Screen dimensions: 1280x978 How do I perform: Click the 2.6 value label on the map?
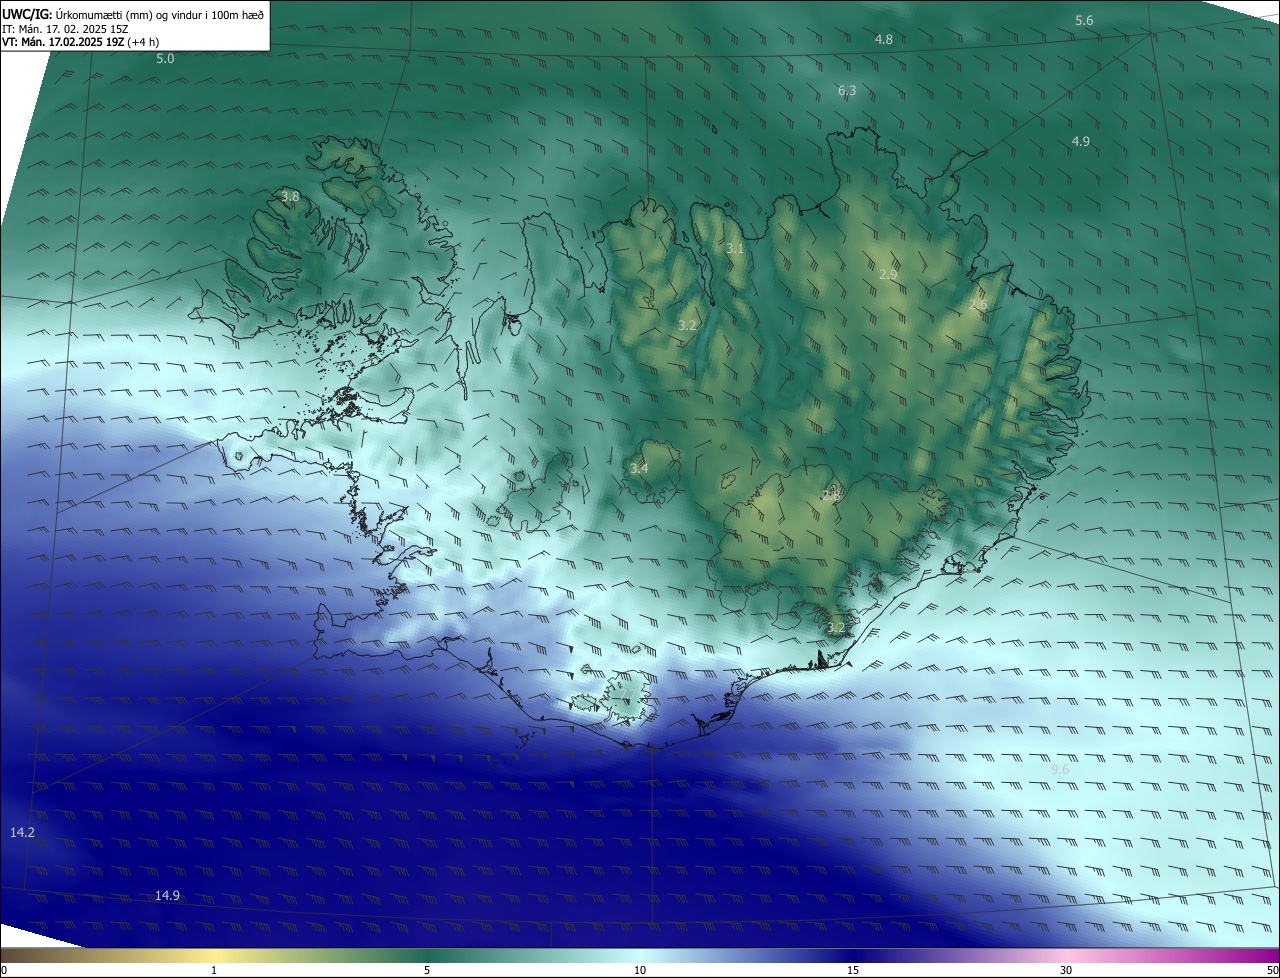click(x=978, y=304)
